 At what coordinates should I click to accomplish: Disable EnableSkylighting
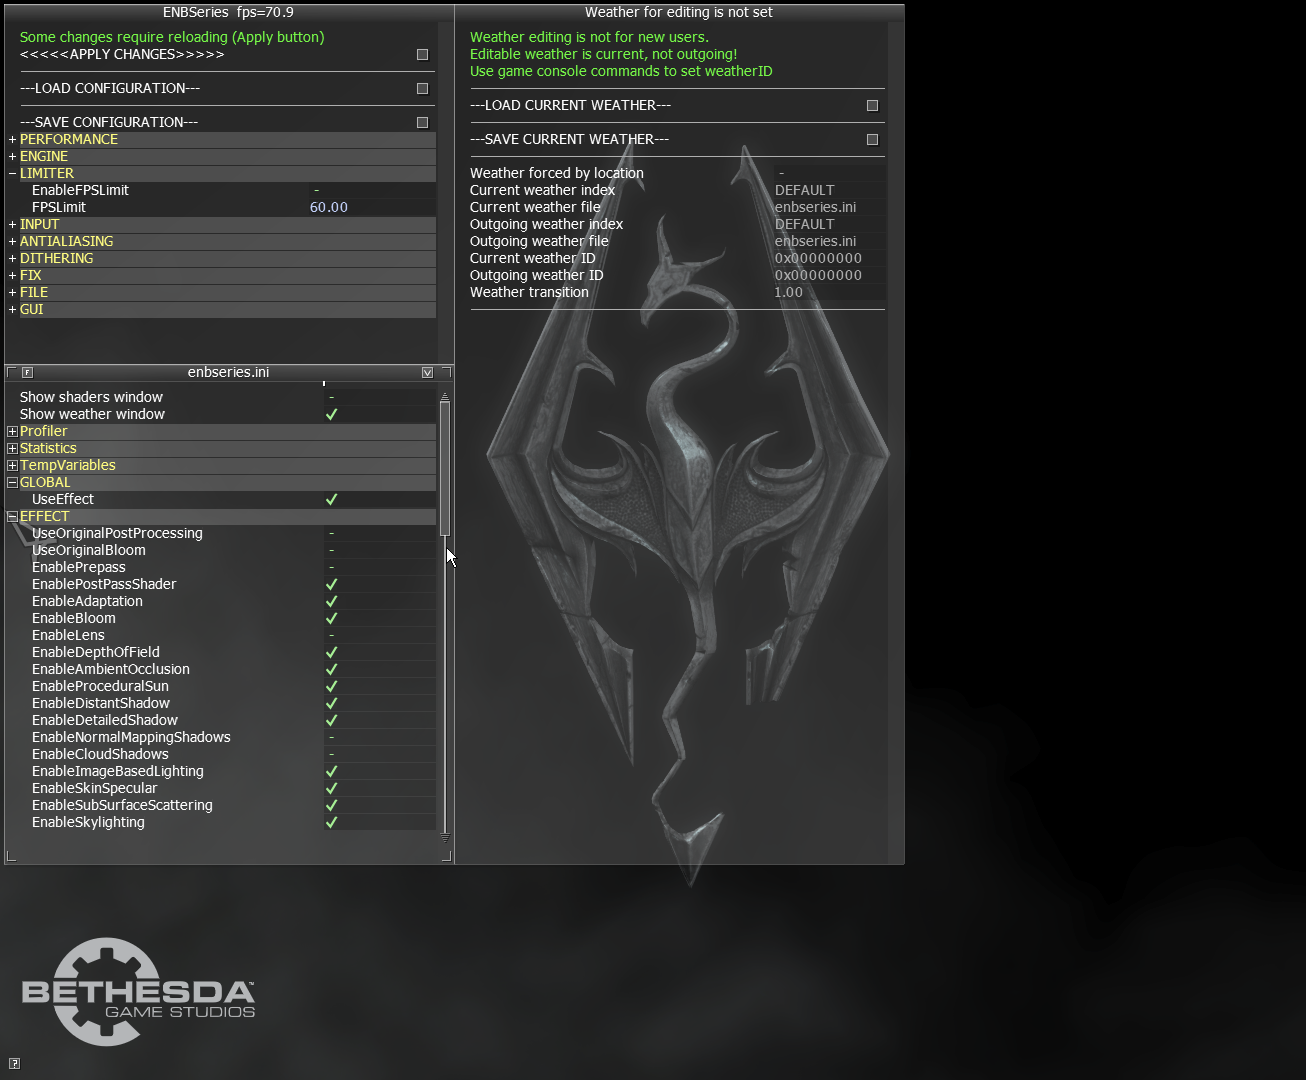(x=331, y=822)
